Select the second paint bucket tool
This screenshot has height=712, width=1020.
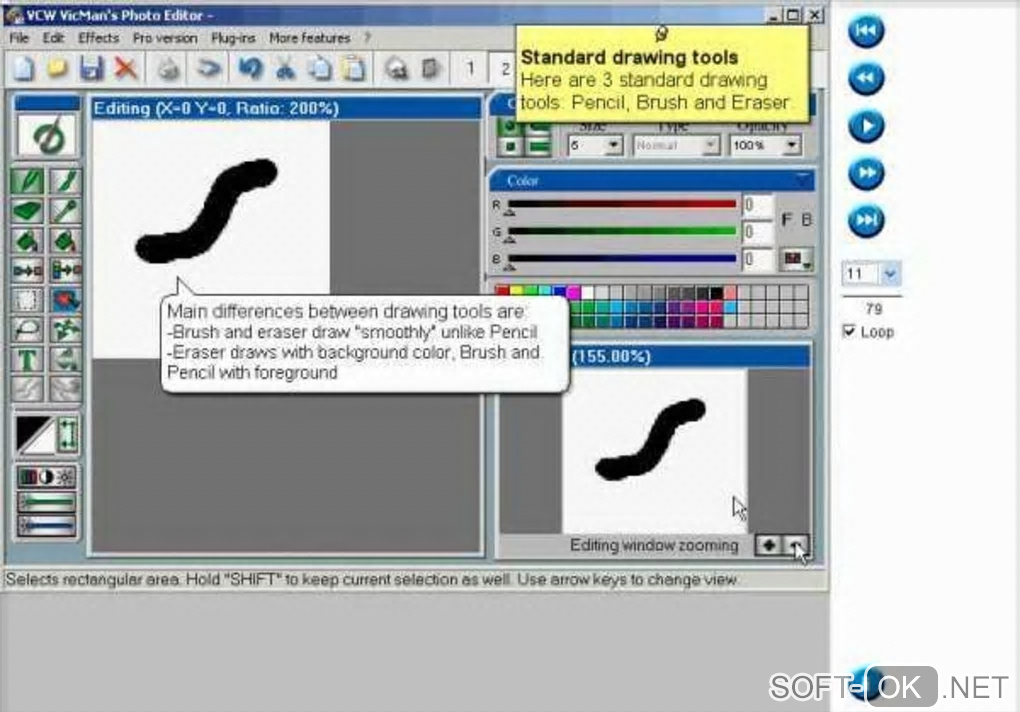click(x=66, y=241)
